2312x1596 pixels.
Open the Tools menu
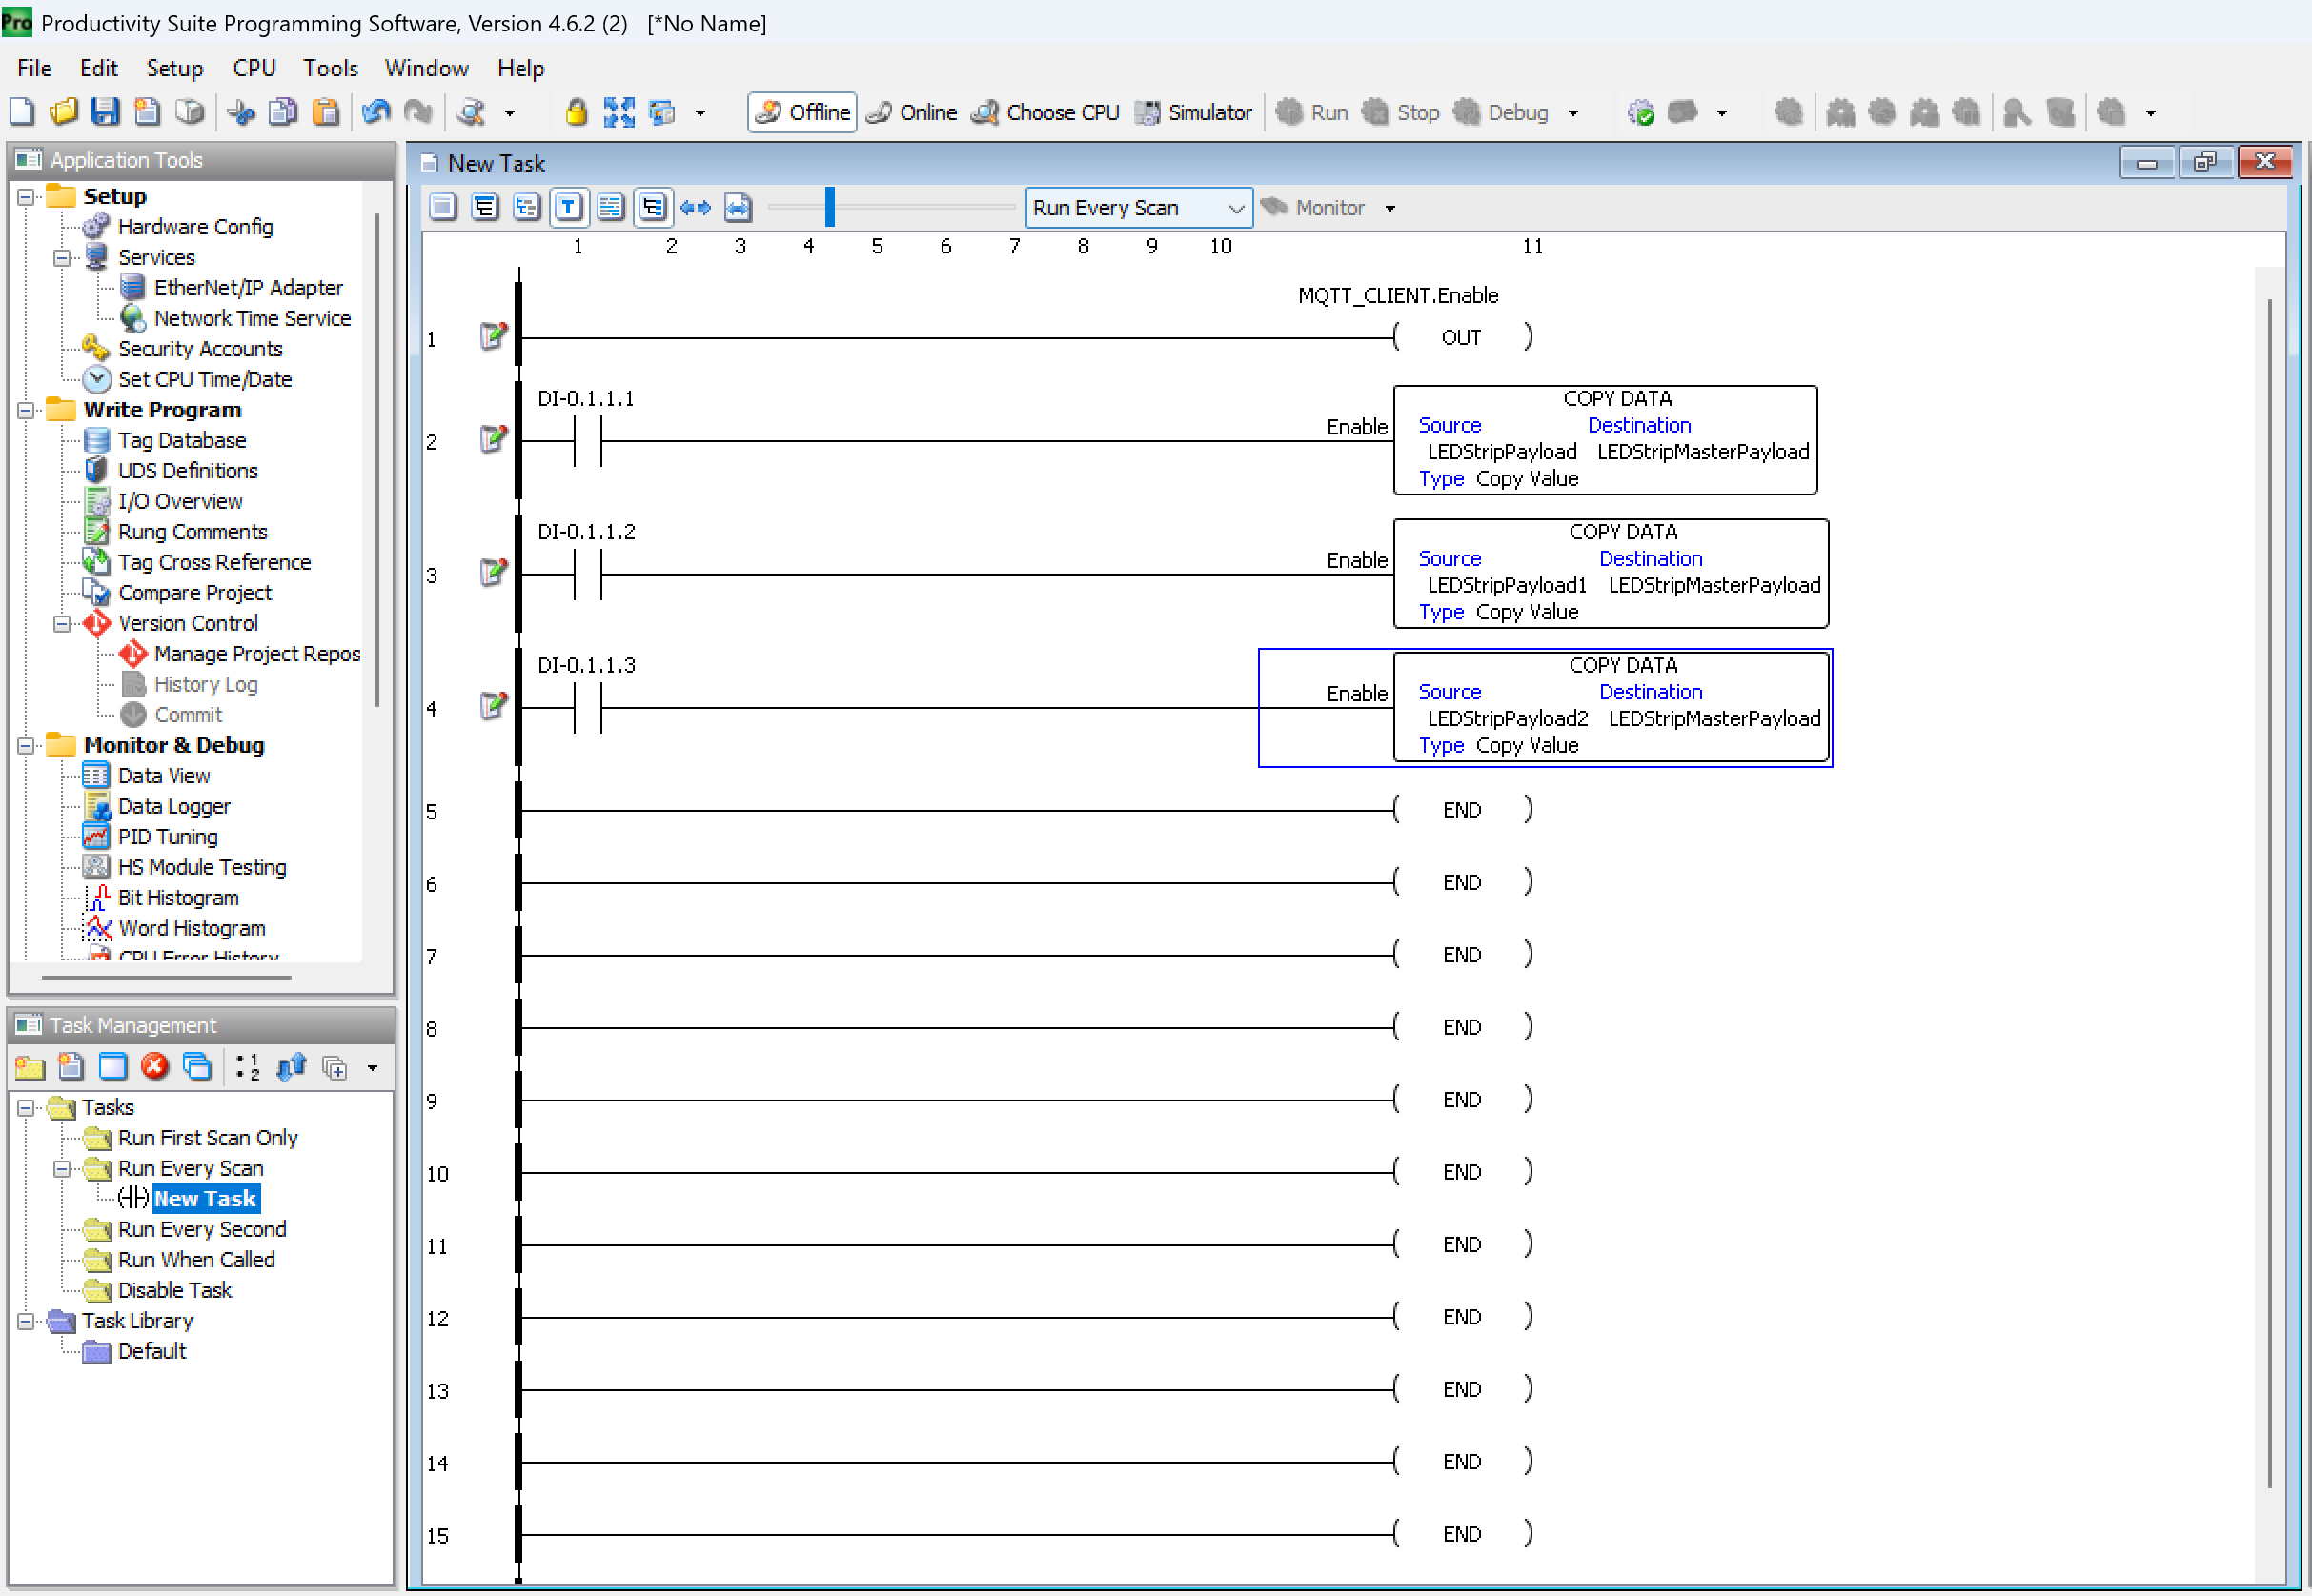coord(330,68)
